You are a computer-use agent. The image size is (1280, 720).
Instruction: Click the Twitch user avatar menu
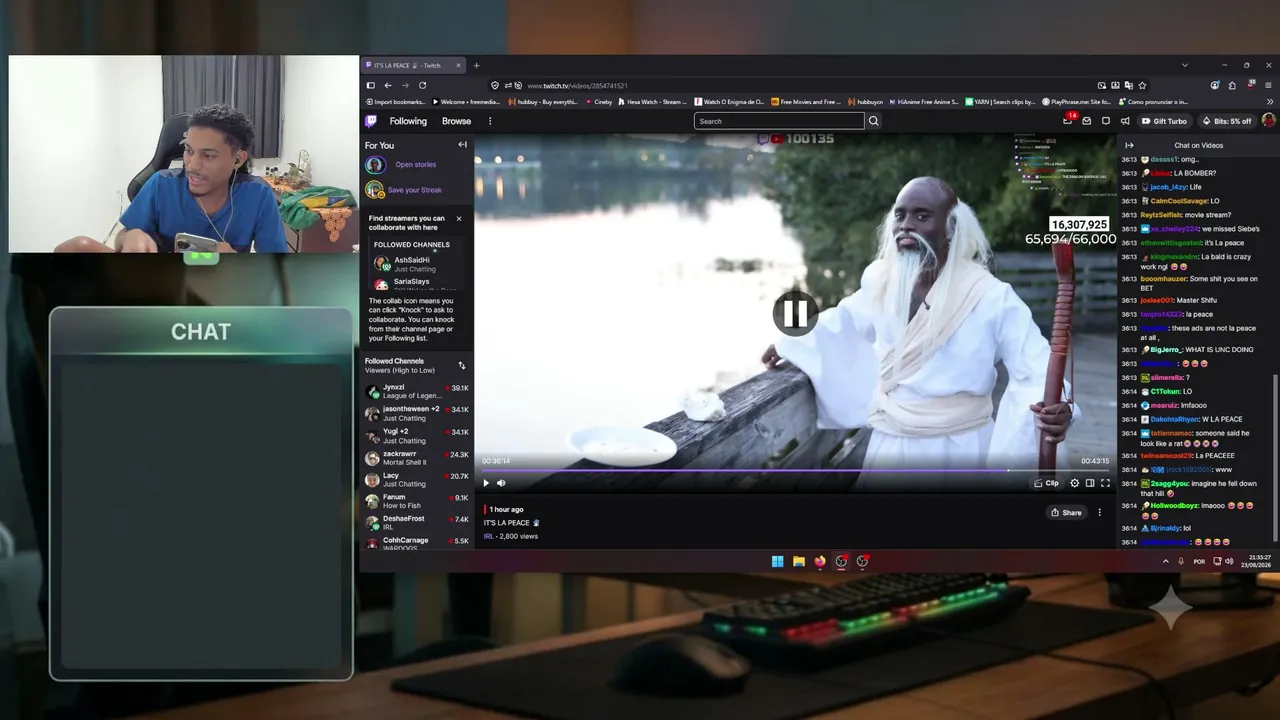[x=1268, y=121]
